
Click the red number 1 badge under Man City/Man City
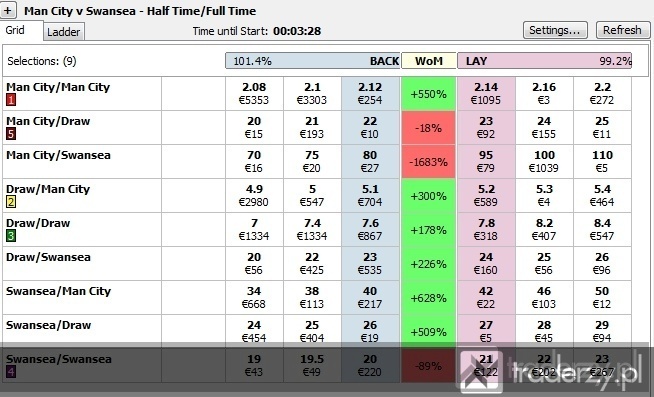pyautogui.click(x=11, y=100)
